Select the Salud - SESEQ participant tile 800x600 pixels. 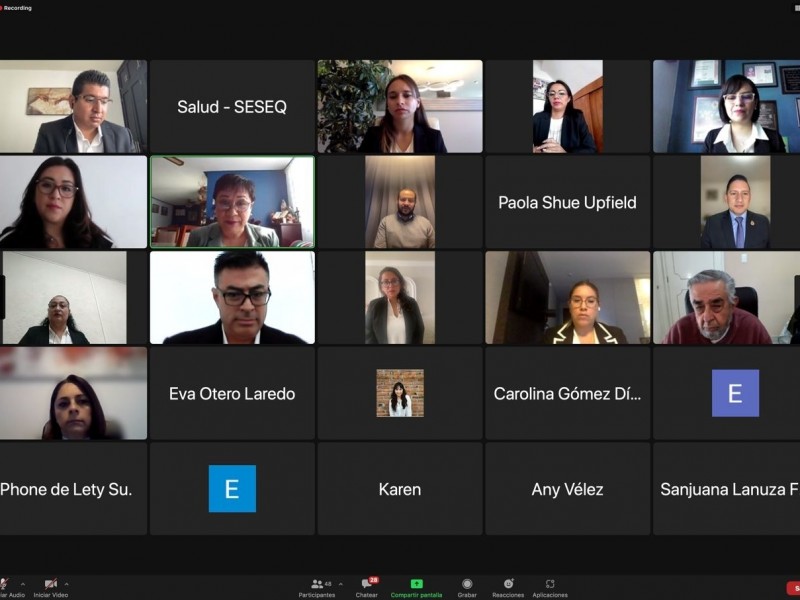click(x=232, y=106)
